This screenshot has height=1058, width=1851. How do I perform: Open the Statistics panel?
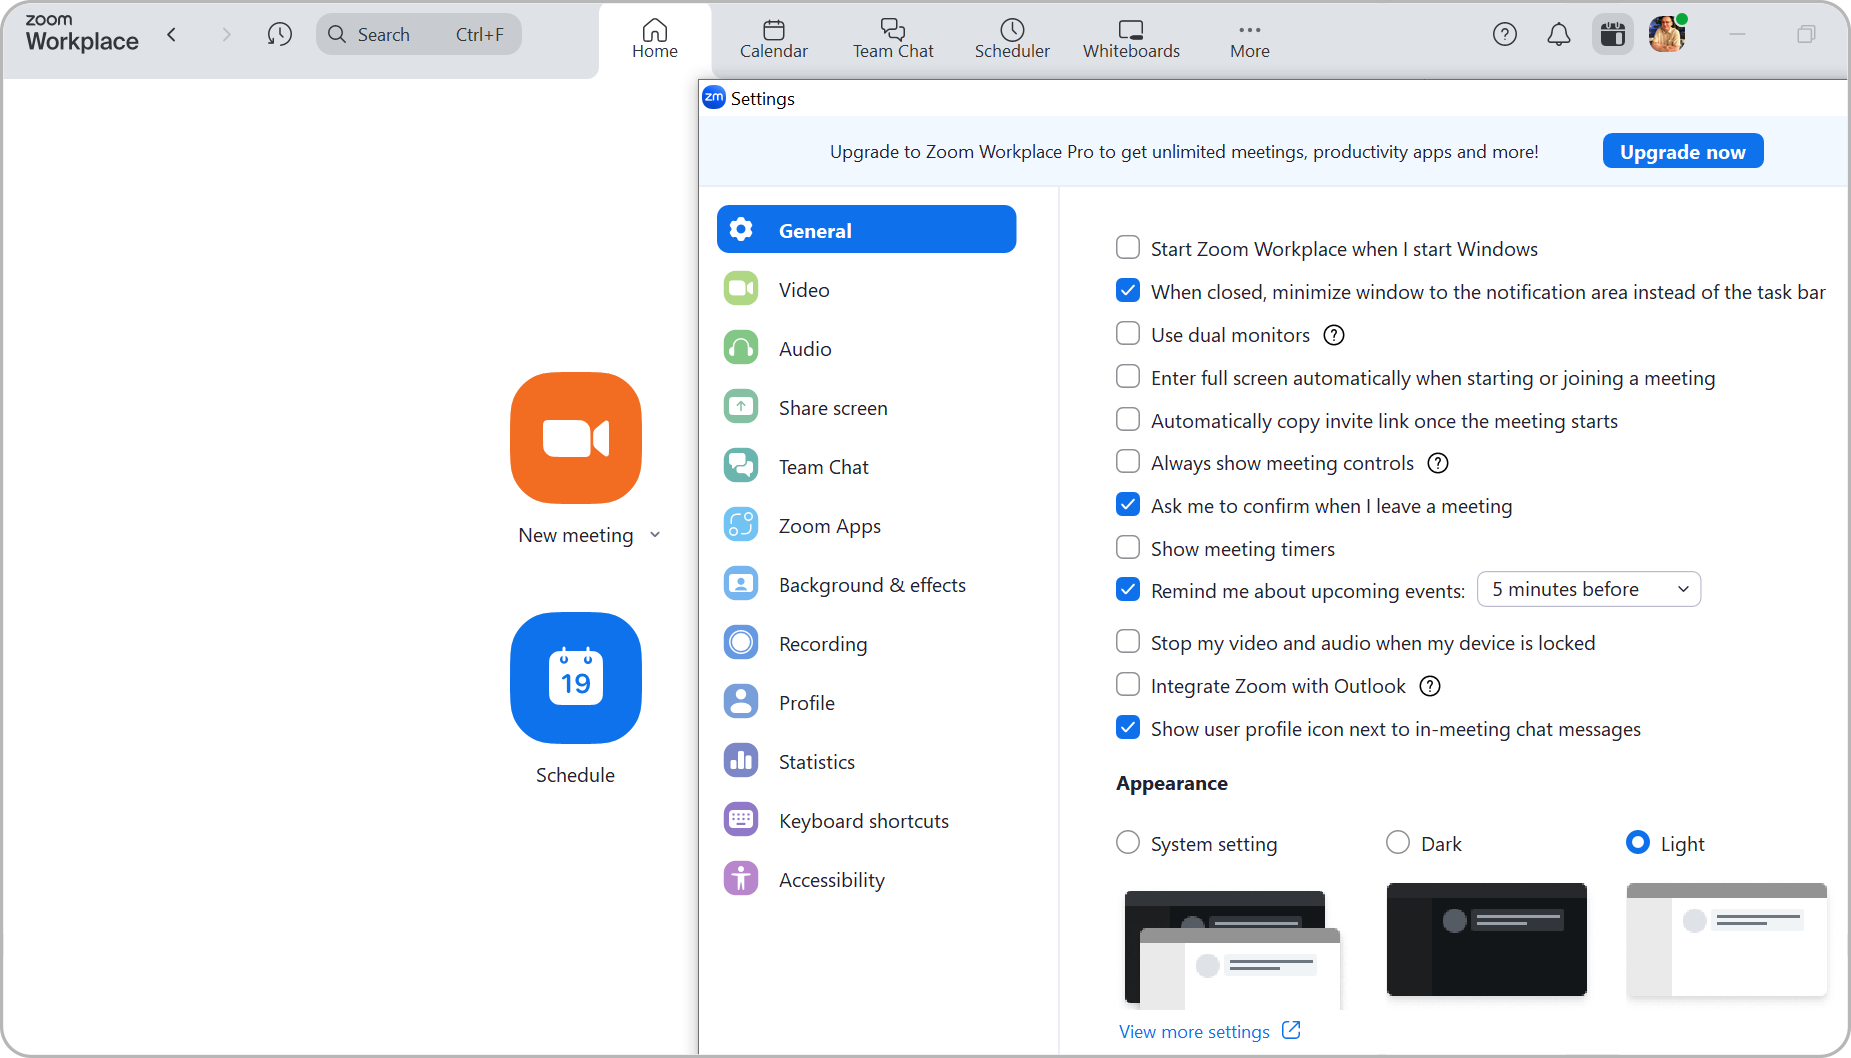coord(816,761)
